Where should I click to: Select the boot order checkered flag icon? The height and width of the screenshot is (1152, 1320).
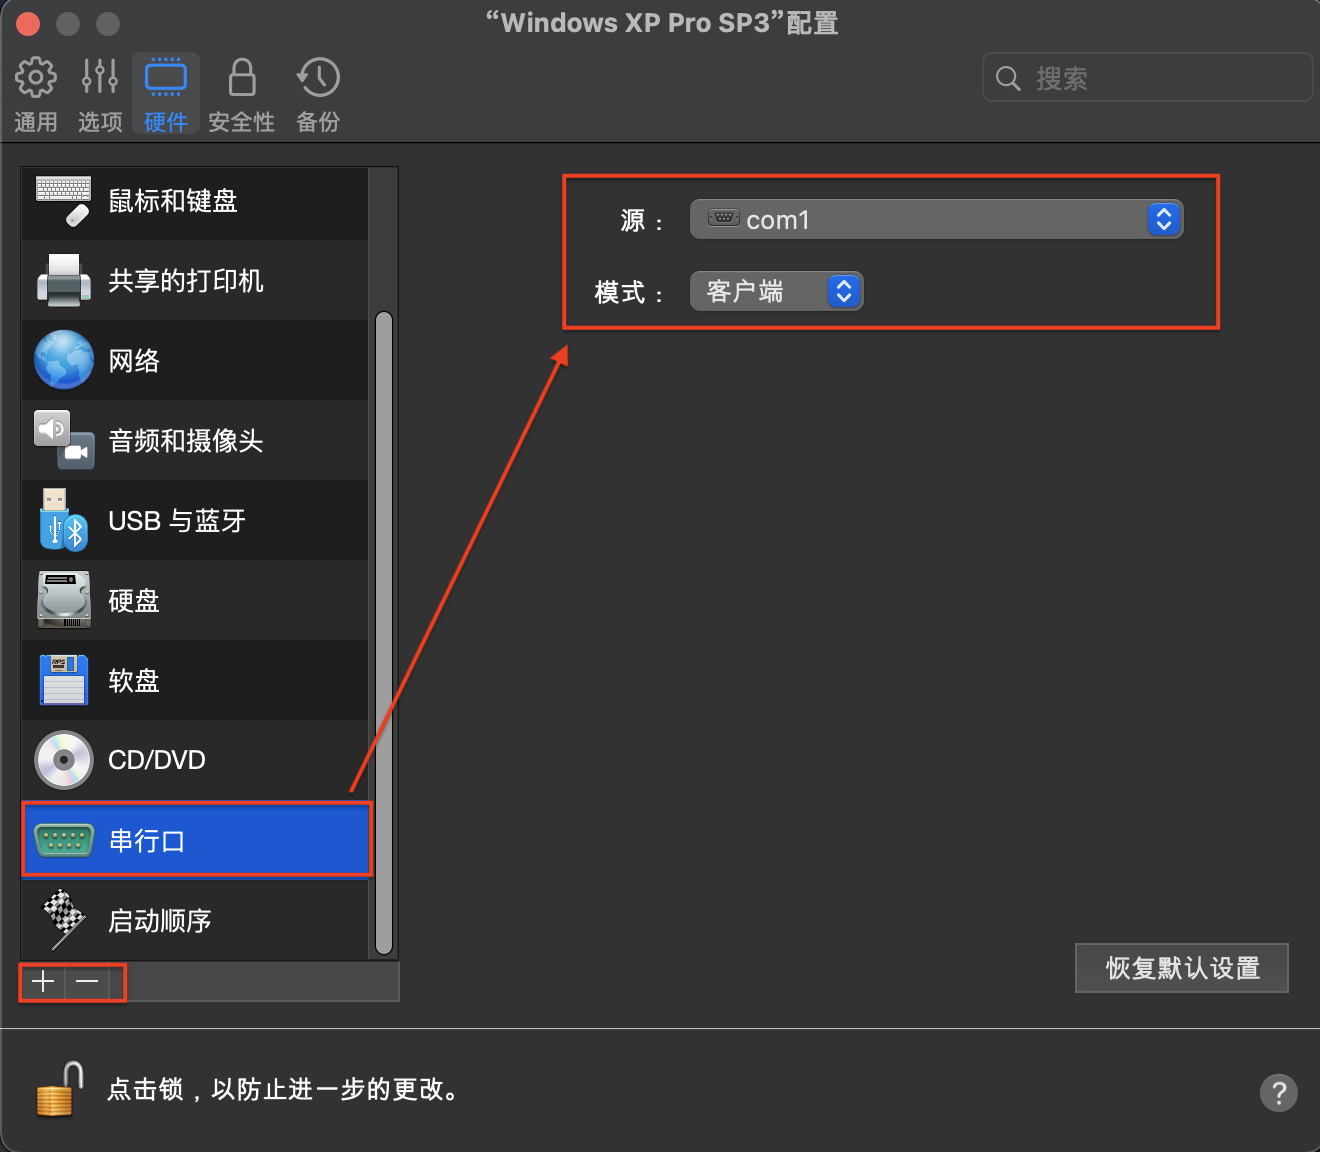[x=64, y=920]
